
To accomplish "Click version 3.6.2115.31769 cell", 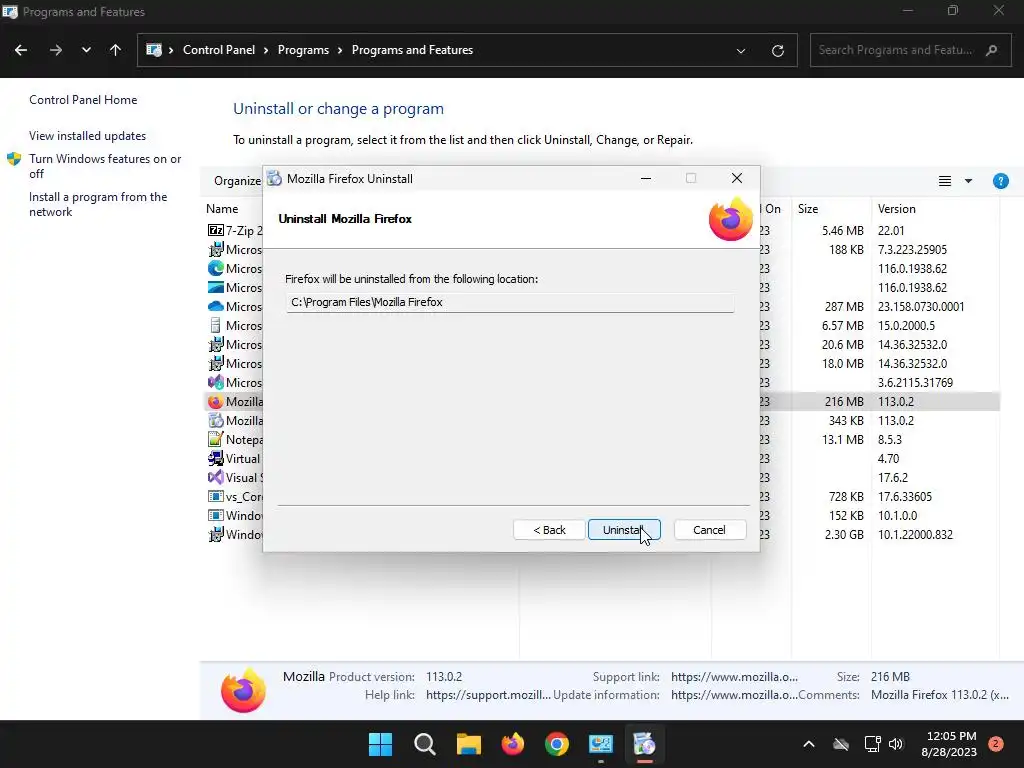I will pyautogui.click(x=915, y=383).
